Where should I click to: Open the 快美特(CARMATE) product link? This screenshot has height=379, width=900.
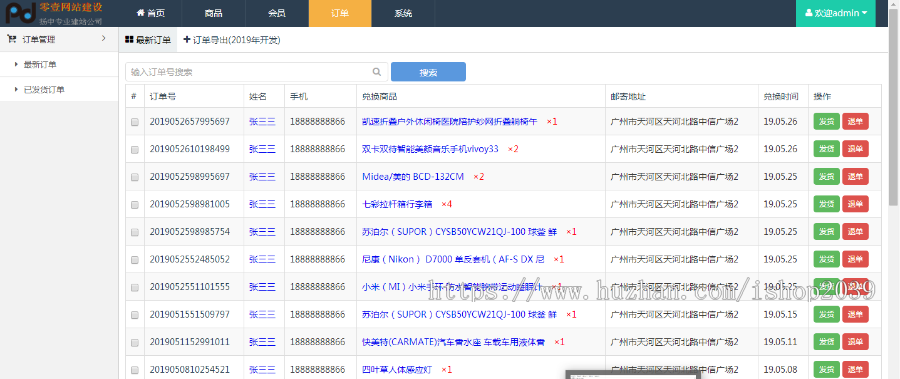click(453, 342)
